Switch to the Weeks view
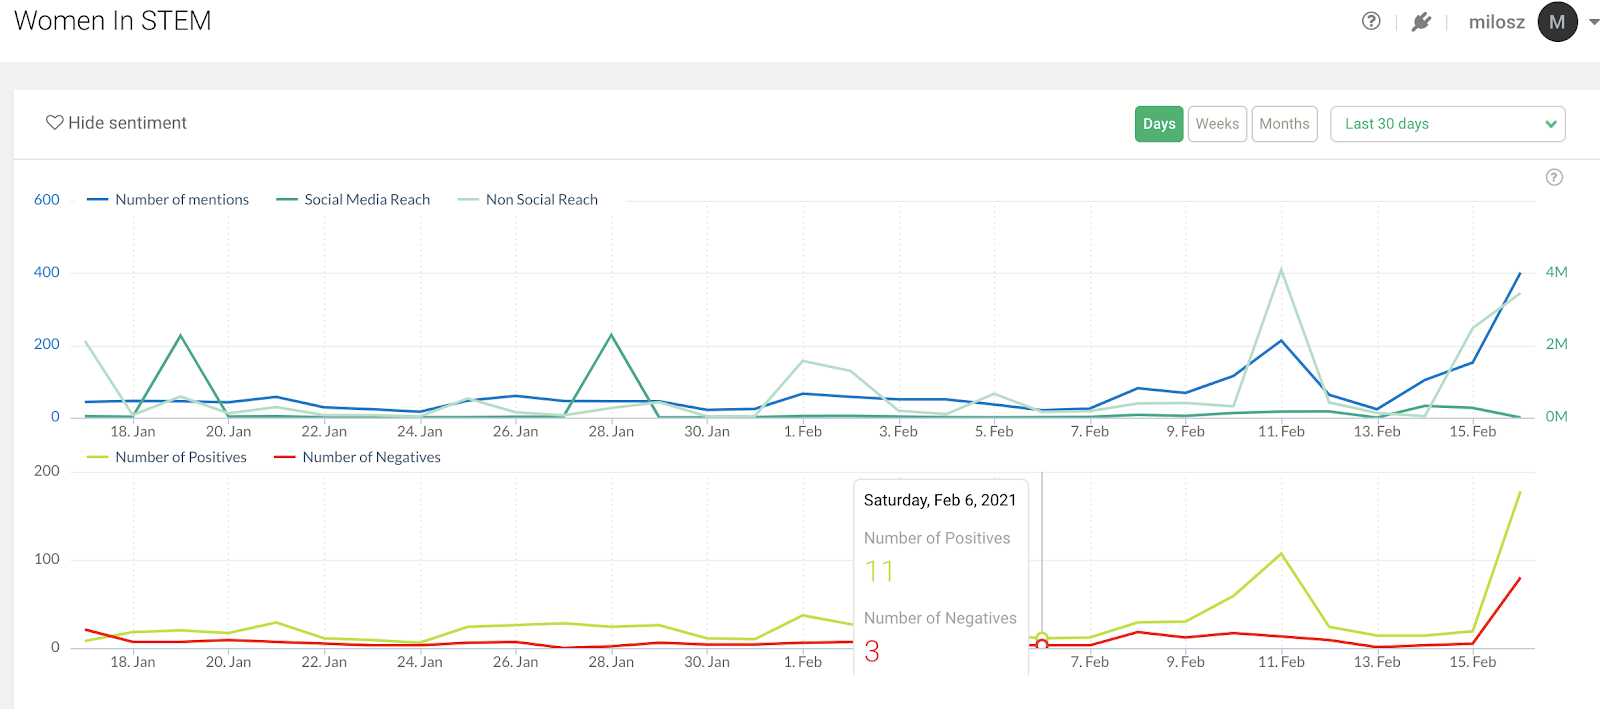The width and height of the screenshot is (1600, 709). tap(1217, 124)
